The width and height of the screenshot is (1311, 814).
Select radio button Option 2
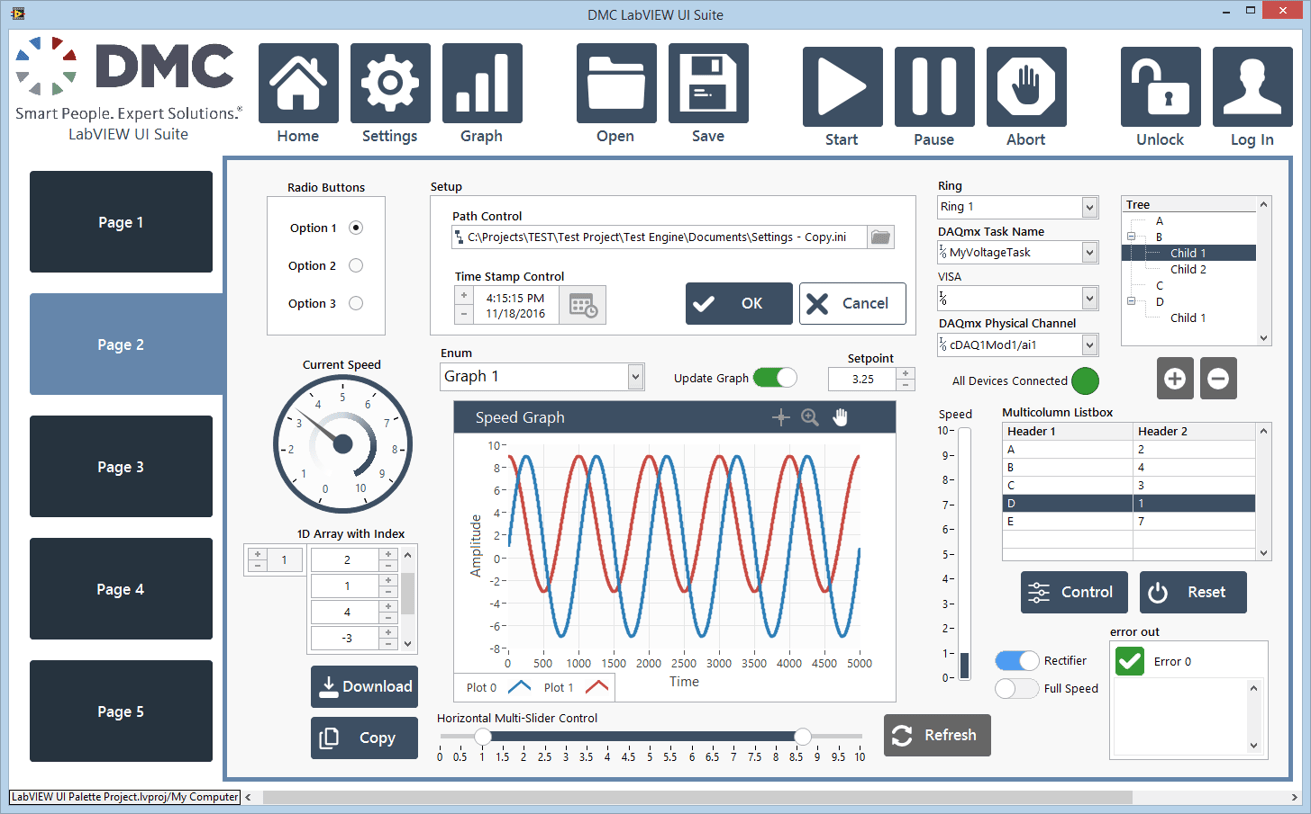(357, 265)
